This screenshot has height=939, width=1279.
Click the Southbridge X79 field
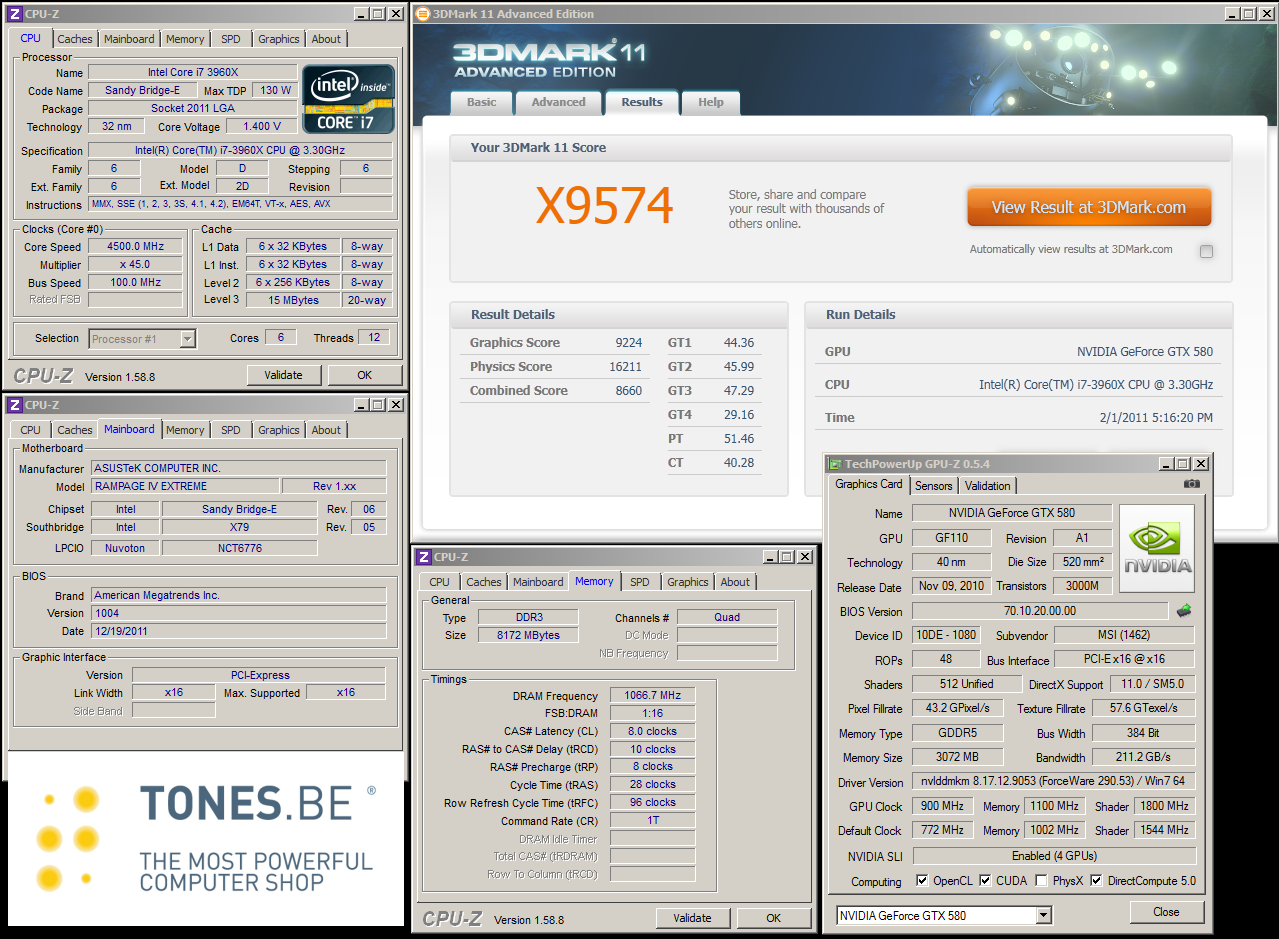pos(239,527)
